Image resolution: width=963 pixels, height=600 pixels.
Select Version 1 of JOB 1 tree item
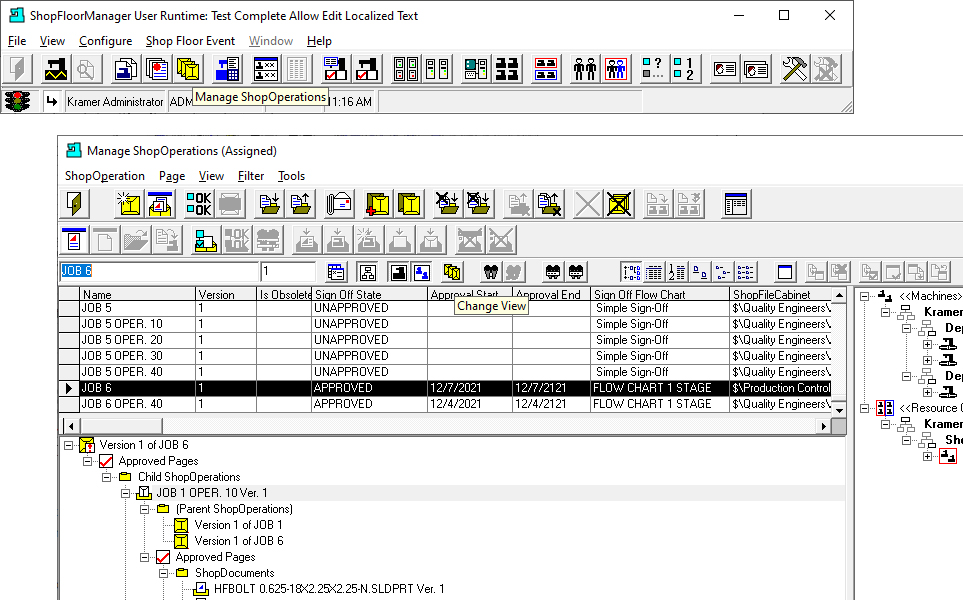pos(238,525)
